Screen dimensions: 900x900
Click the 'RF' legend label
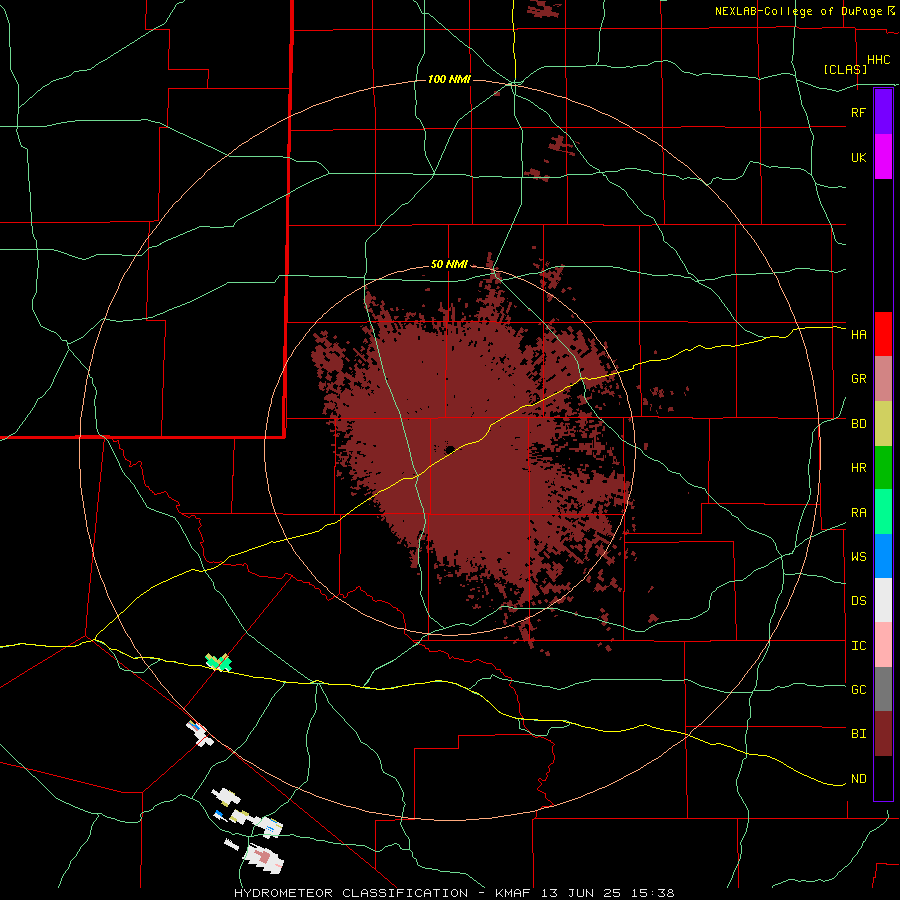tap(858, 112)
